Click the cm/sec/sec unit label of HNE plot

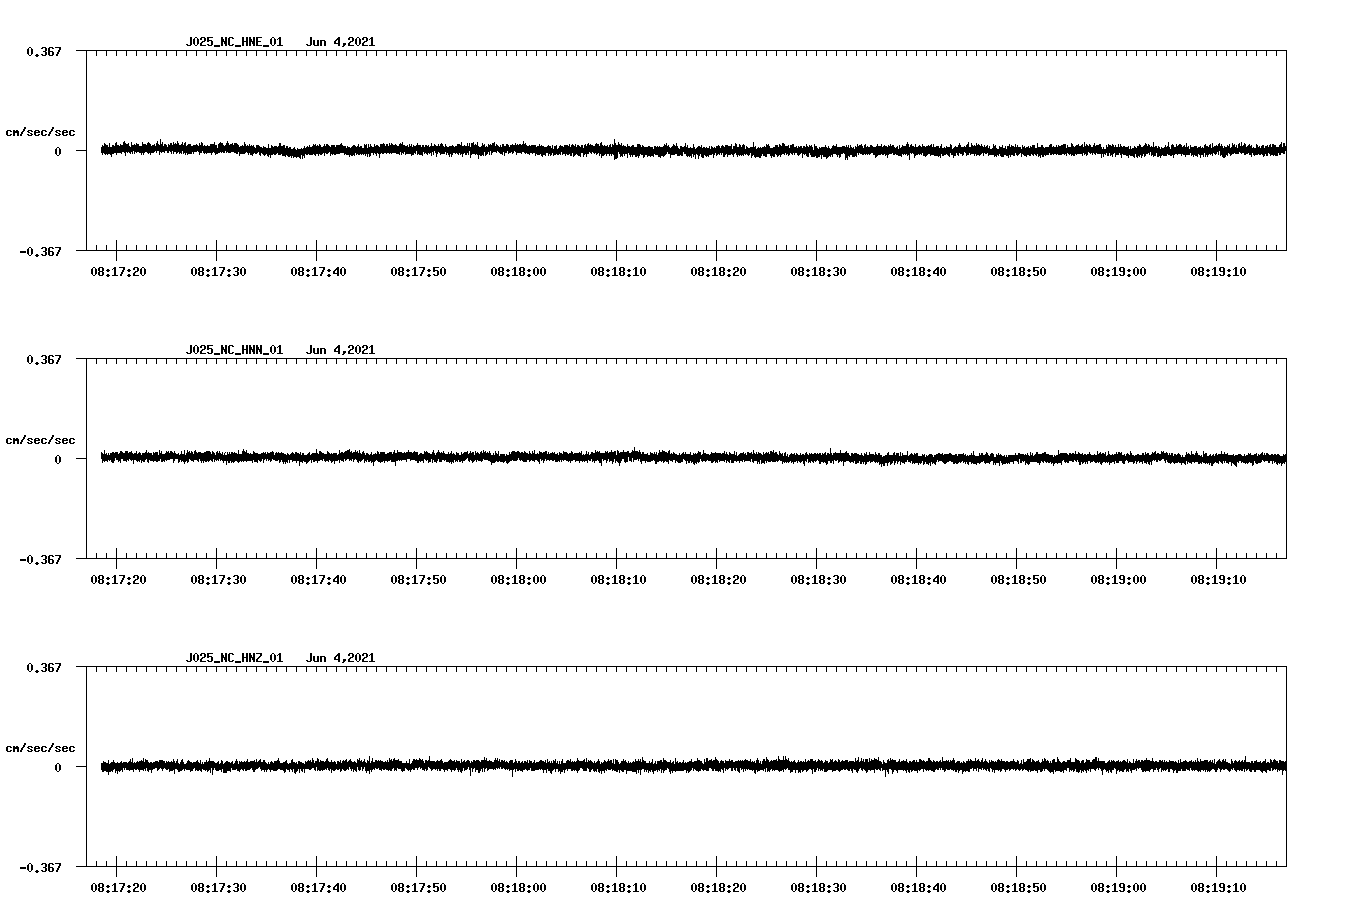40,132
